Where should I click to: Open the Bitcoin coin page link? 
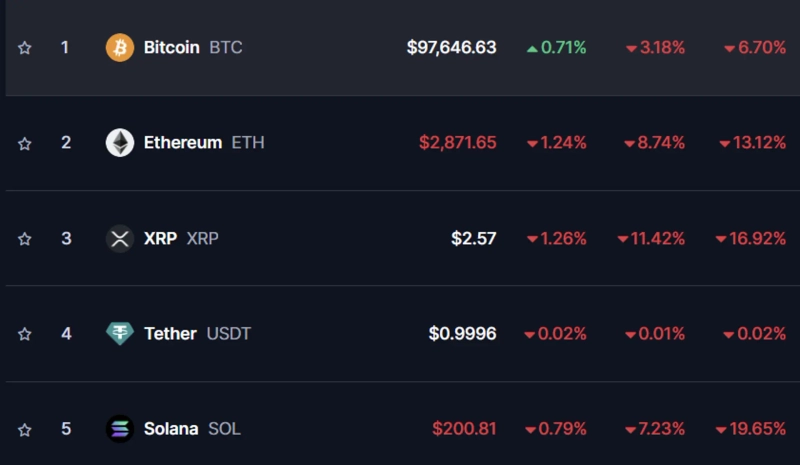click(171, 47)
